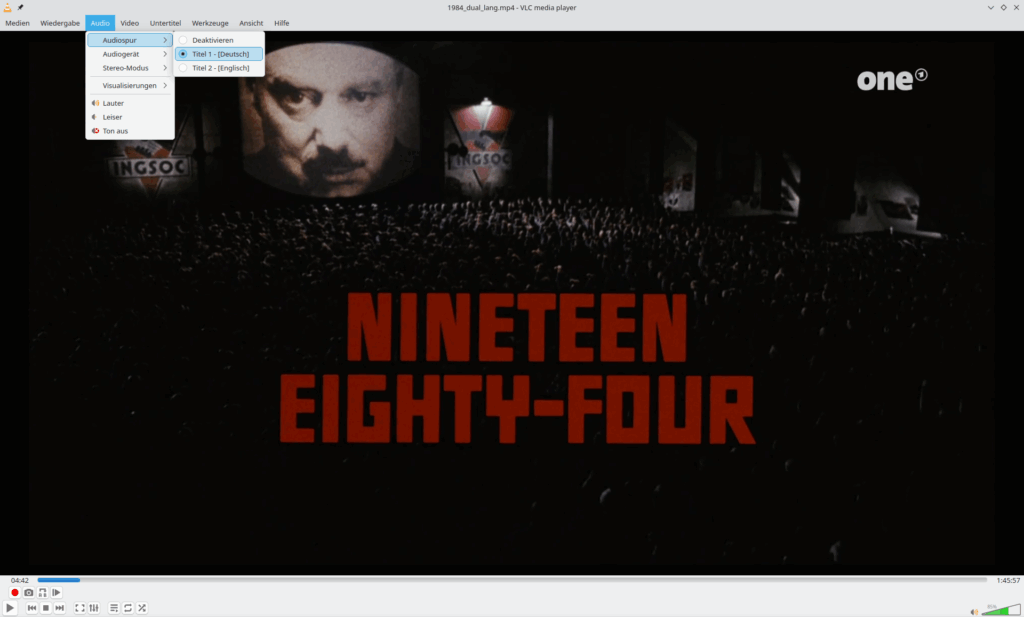Step forward frame by frame
The image size is (1024, 617).
57,593
